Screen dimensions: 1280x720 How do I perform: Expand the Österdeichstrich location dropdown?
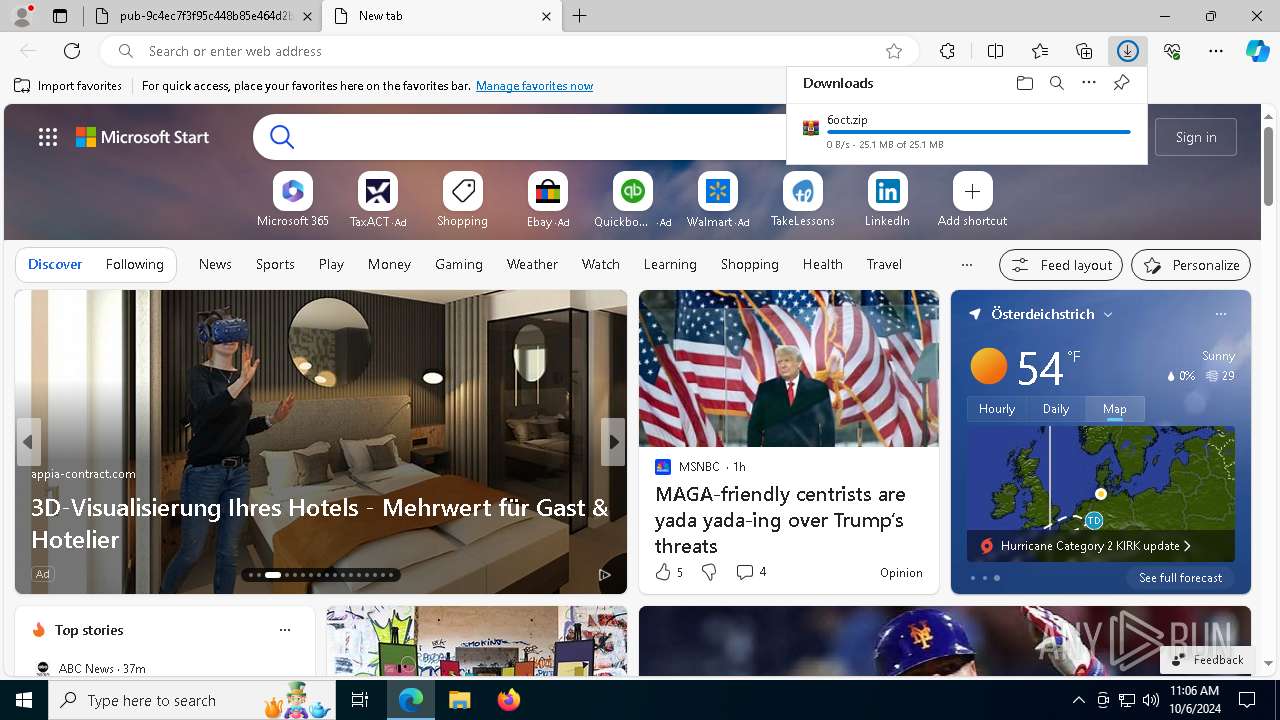coord(1108,314)
